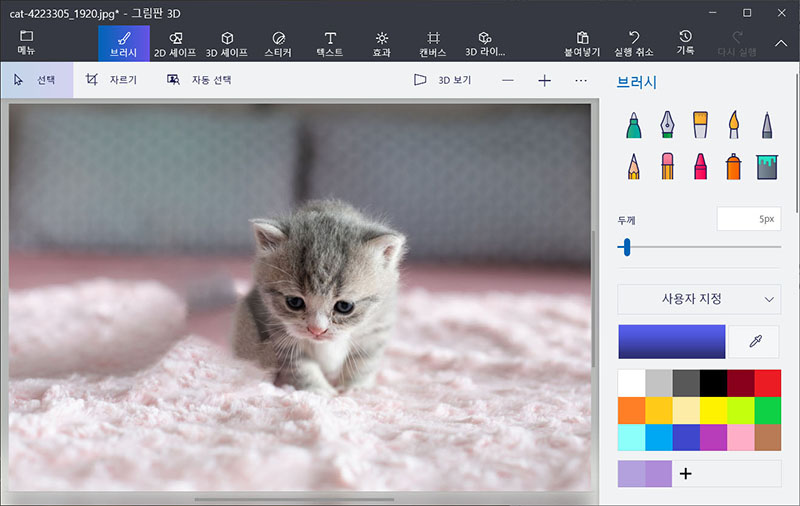800x506 pixels.
Task: Select the pencil brush
Action: 634,166
